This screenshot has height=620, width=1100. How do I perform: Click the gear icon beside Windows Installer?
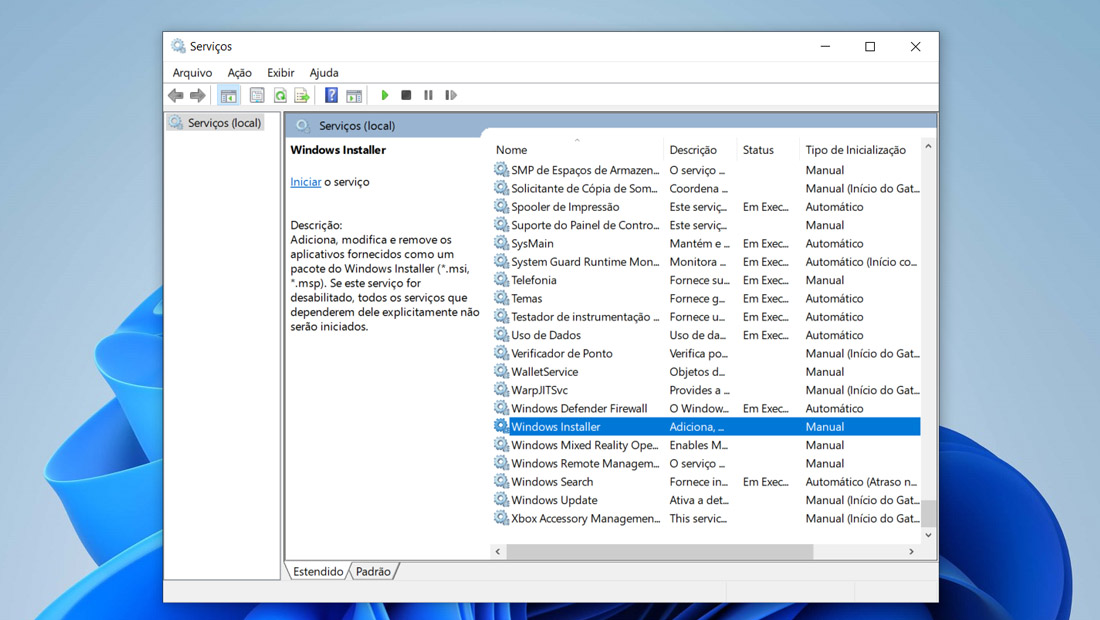(501, 426)
